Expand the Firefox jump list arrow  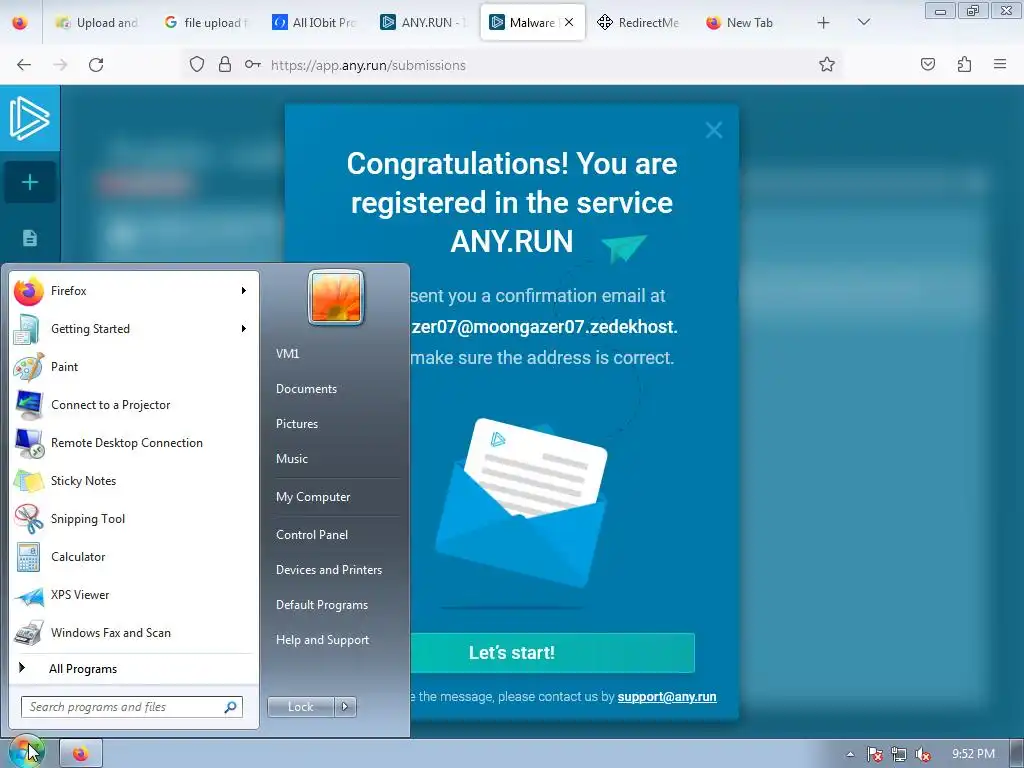(x=244, y=291)
